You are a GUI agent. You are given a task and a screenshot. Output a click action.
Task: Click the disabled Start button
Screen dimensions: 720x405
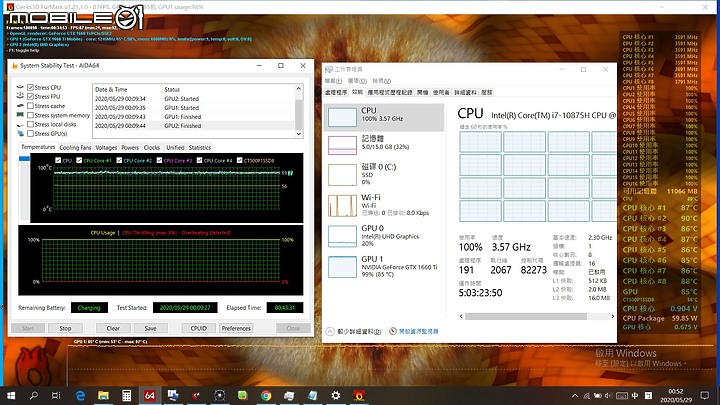coord(28,328)
